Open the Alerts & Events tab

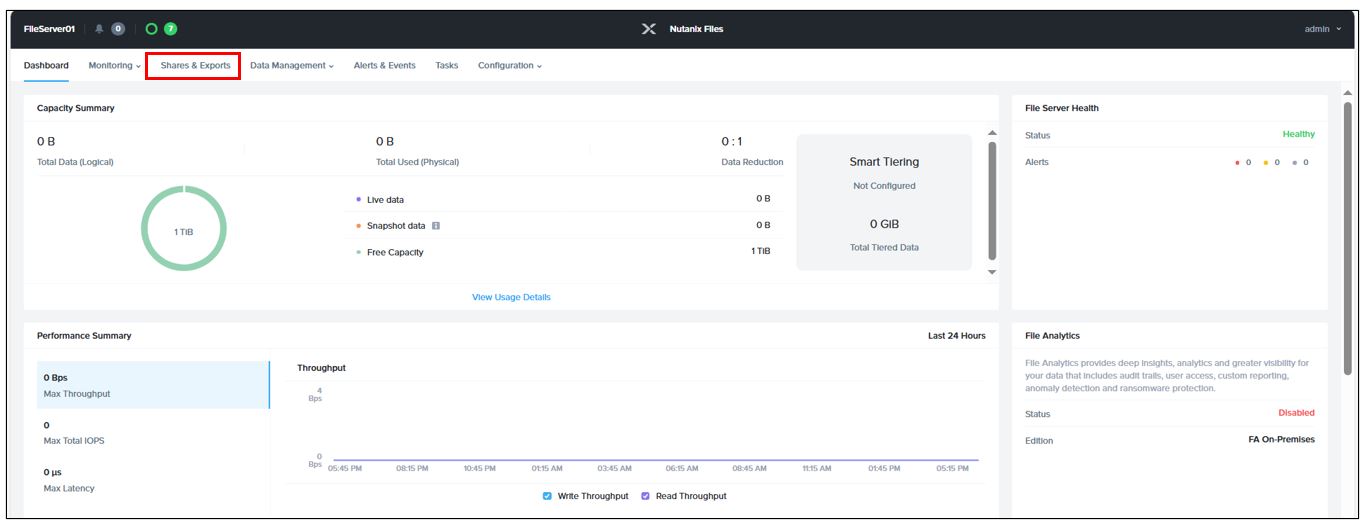pyautogui.click(x=385, y=66)
